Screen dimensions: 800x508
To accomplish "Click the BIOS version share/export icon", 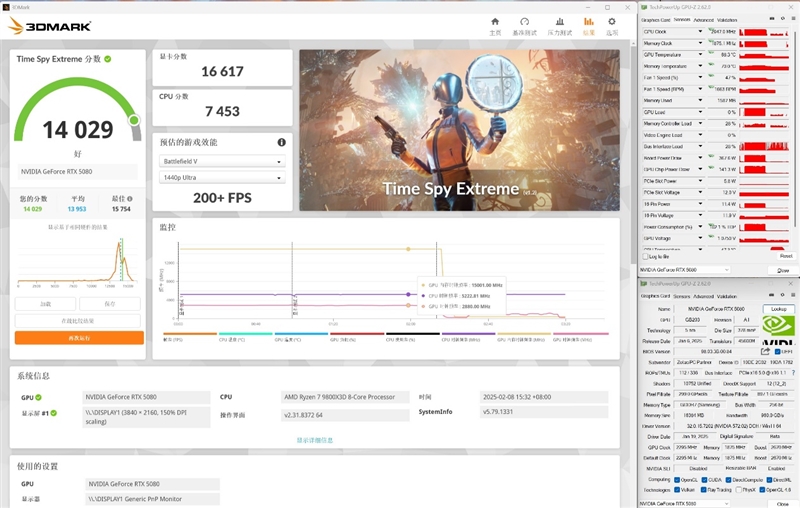I will (x=763, y=351).
